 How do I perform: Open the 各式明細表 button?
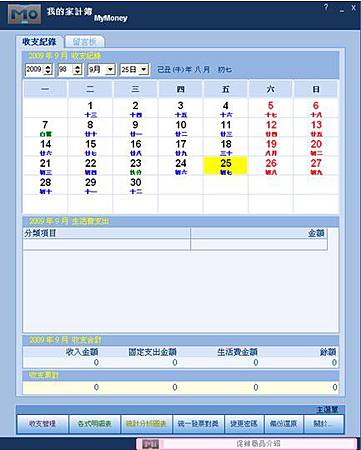tap(95, 424)
